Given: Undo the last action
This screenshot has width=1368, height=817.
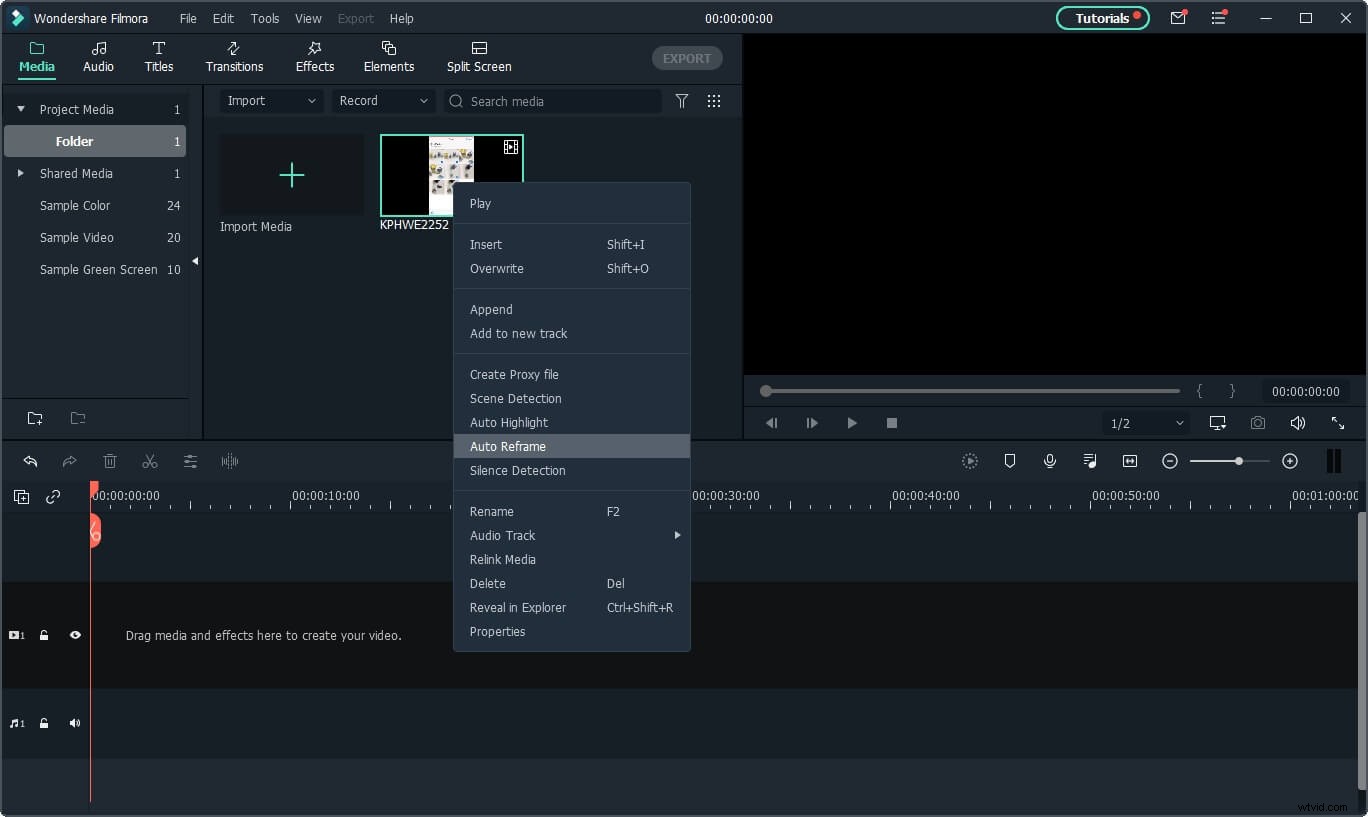Looking at the screenshot, I should pyautogui.click(x=30, y=461).
